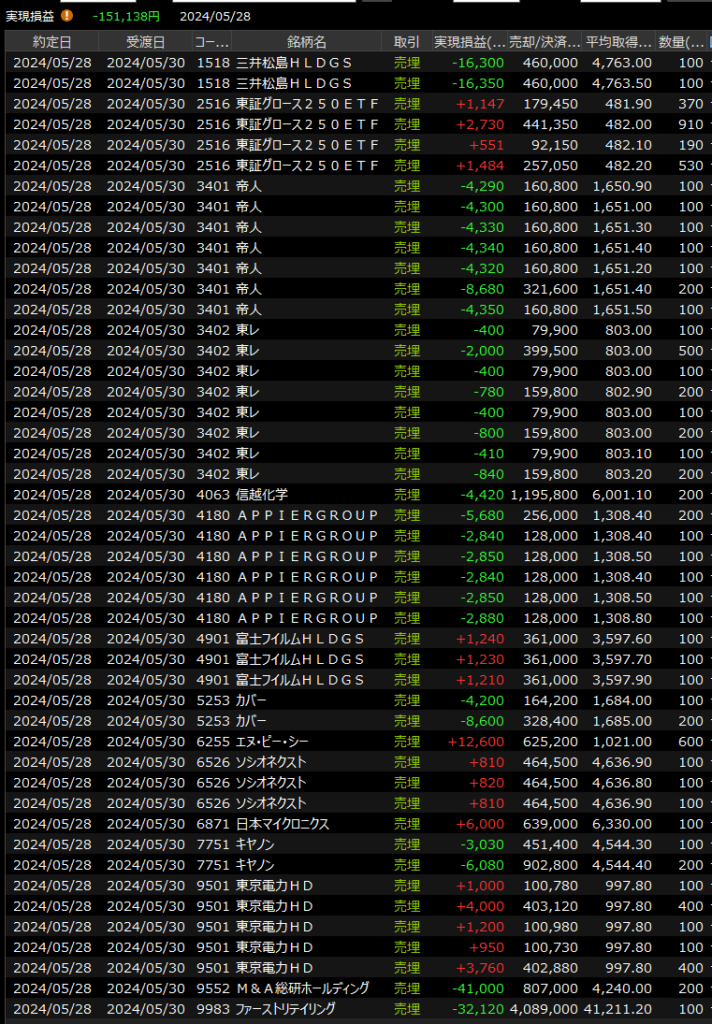Viewport: 712px width, 1024px height.
Task: Sort by 受渡日 column header
Action: 145,42
